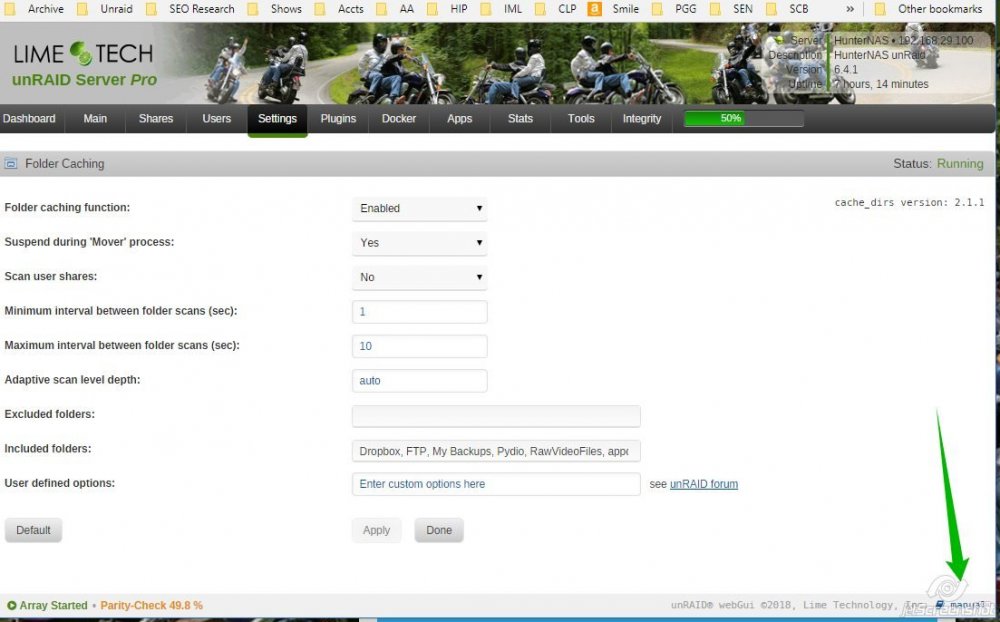Click the Folder Caching panel icon
Image resolution: width=1000 pixels, height=622 pixels.
[10, 164]
